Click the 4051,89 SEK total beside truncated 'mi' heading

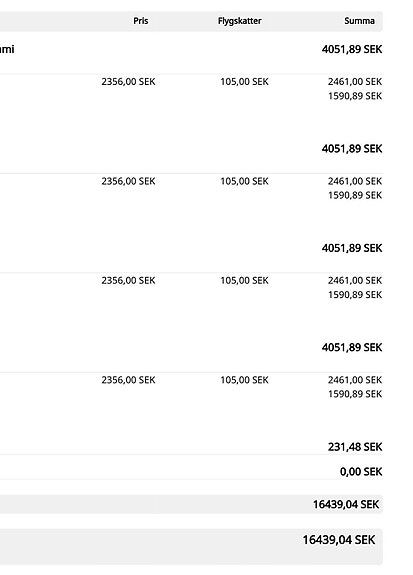(x=352, y=49)
